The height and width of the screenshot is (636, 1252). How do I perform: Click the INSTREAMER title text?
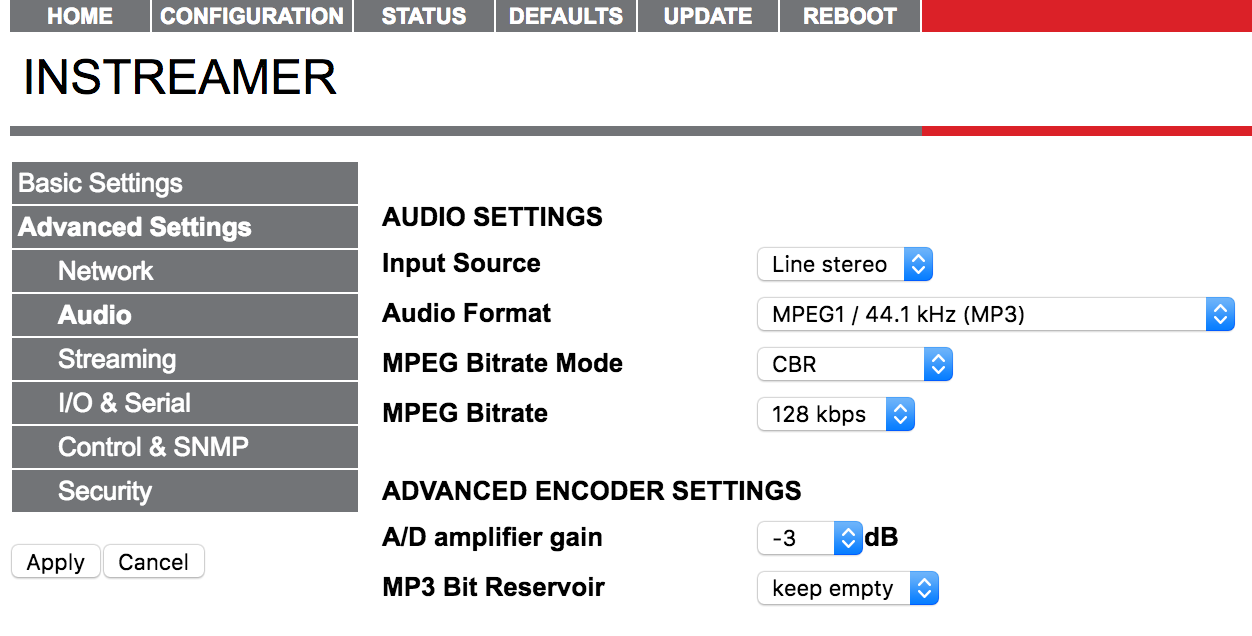coord(180,78)
